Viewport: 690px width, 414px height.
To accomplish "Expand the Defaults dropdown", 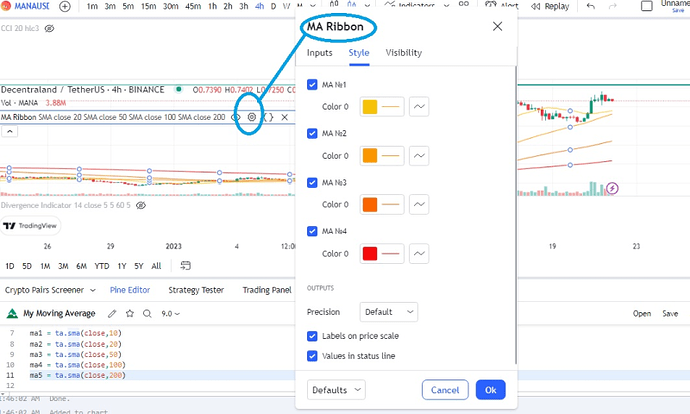I will pyautogui.click(x=336, y=389).
